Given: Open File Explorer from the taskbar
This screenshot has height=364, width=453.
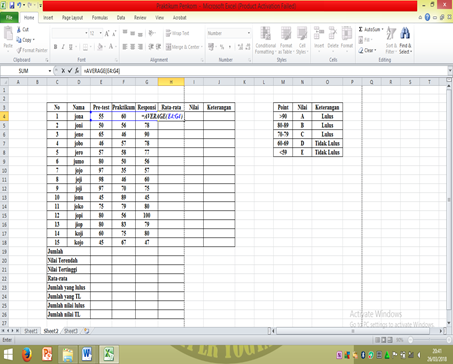Looking at the screenshot, I should point(67,355).
